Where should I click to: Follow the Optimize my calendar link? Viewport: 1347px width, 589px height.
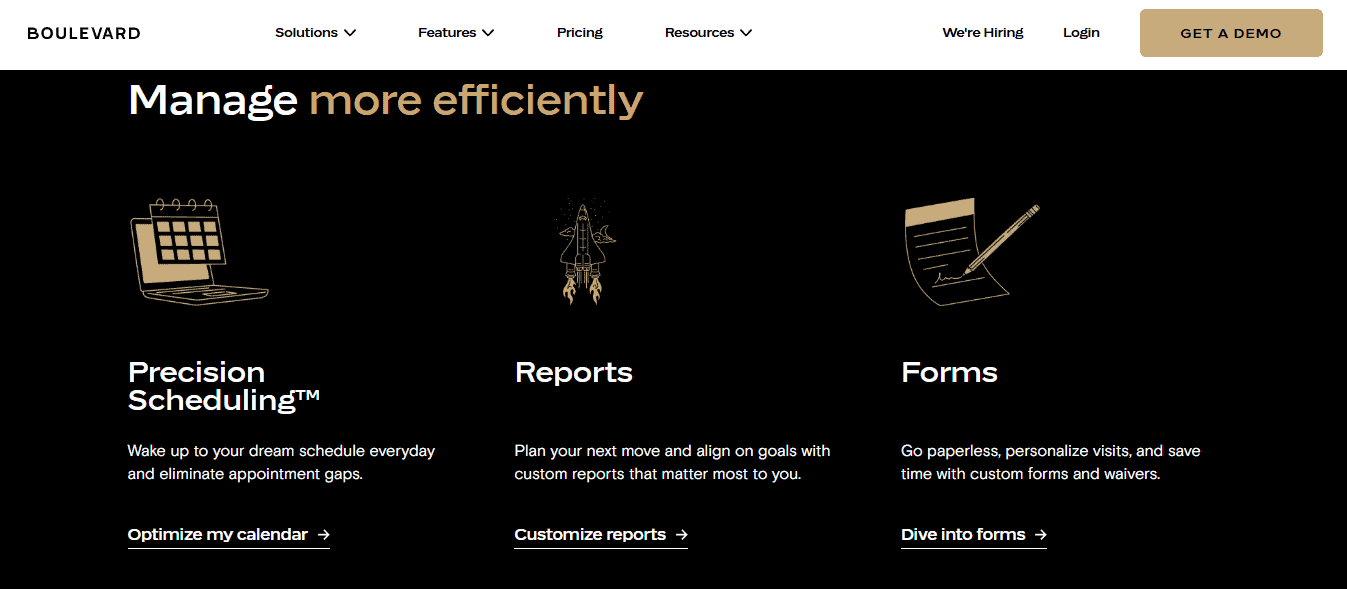click(x=229, y=535)
